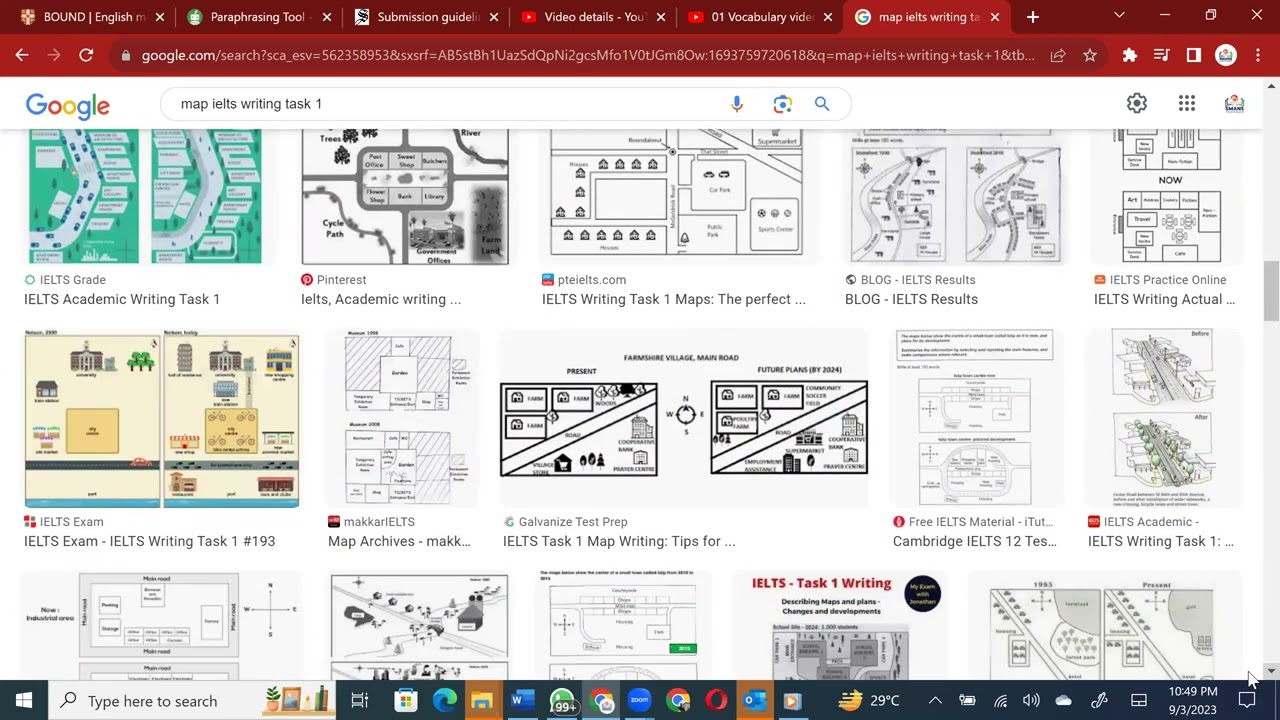Reload the Google search page
The height and width of the screenshot is (720, 1280).
86,56
